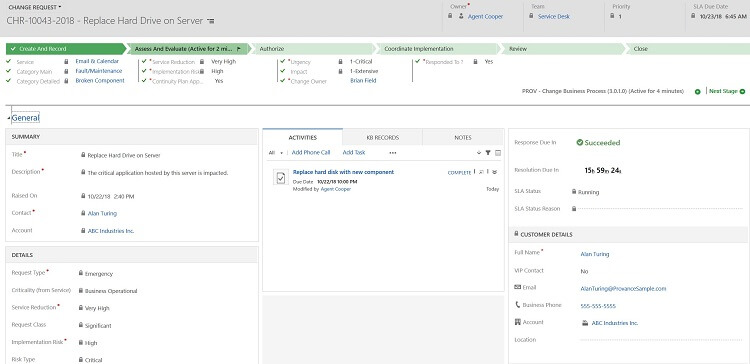Viewport: 750px width, 364px height.
Task: Click the Continuity Plan App Yes value
Action: 219,81
